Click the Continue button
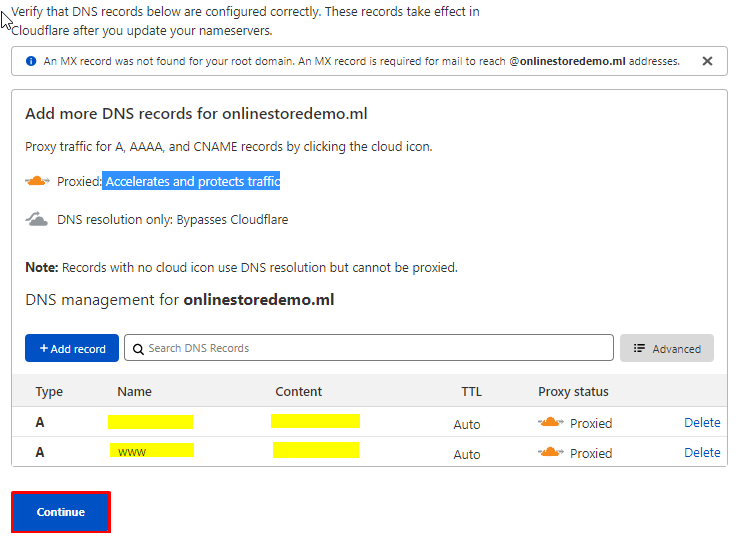 coord(61,512)
